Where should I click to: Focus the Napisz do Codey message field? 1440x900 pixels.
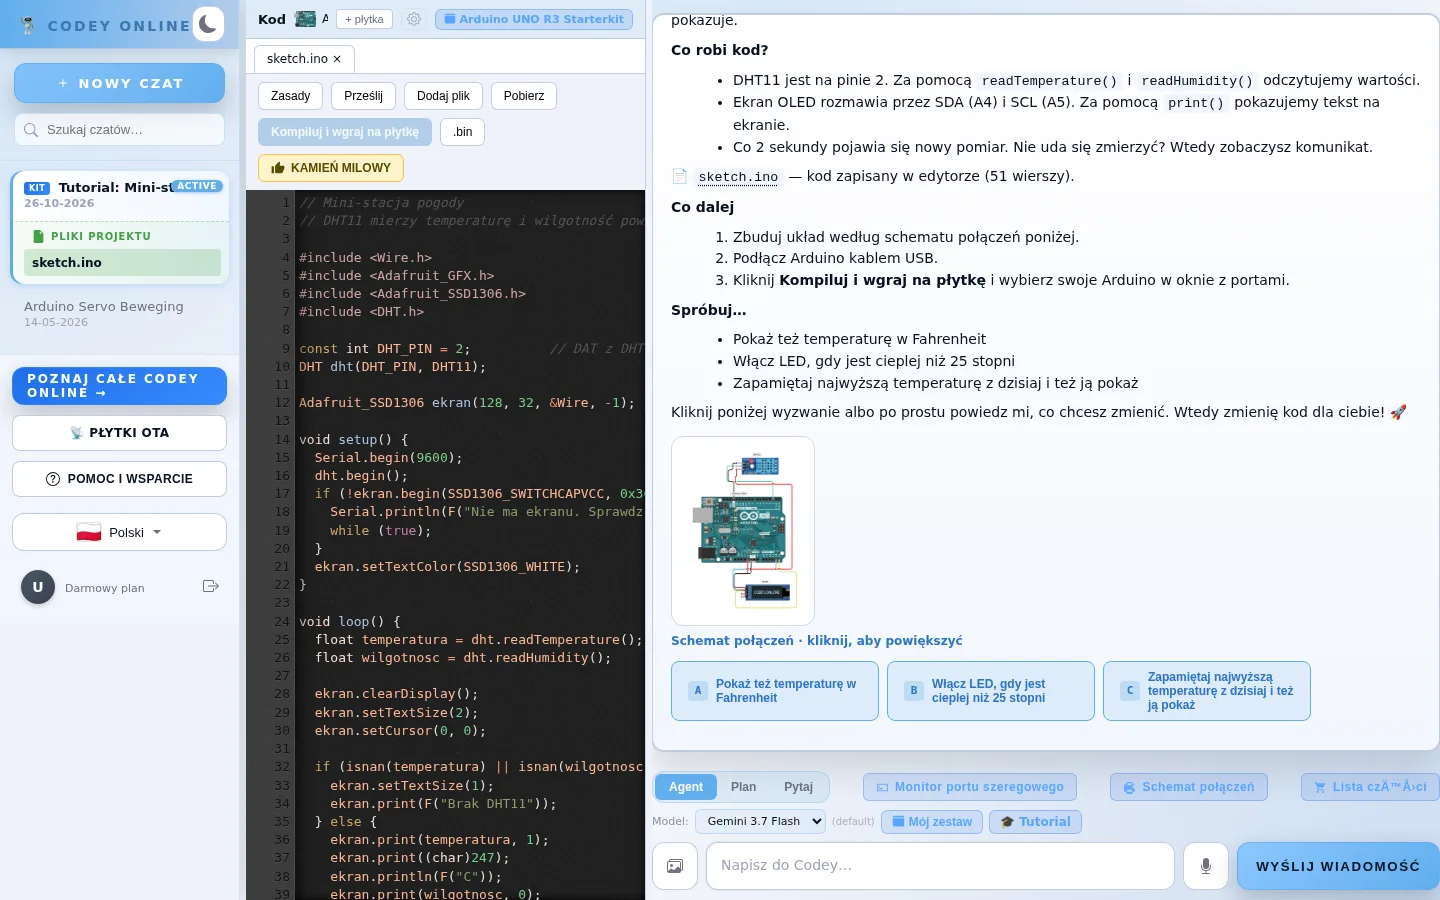(940, 866)
